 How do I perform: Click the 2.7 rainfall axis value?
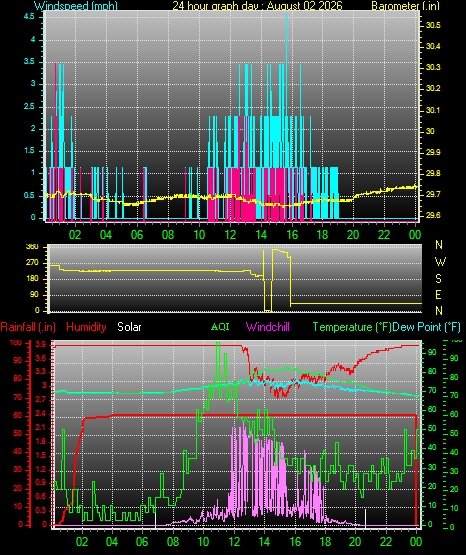point(41,400)
